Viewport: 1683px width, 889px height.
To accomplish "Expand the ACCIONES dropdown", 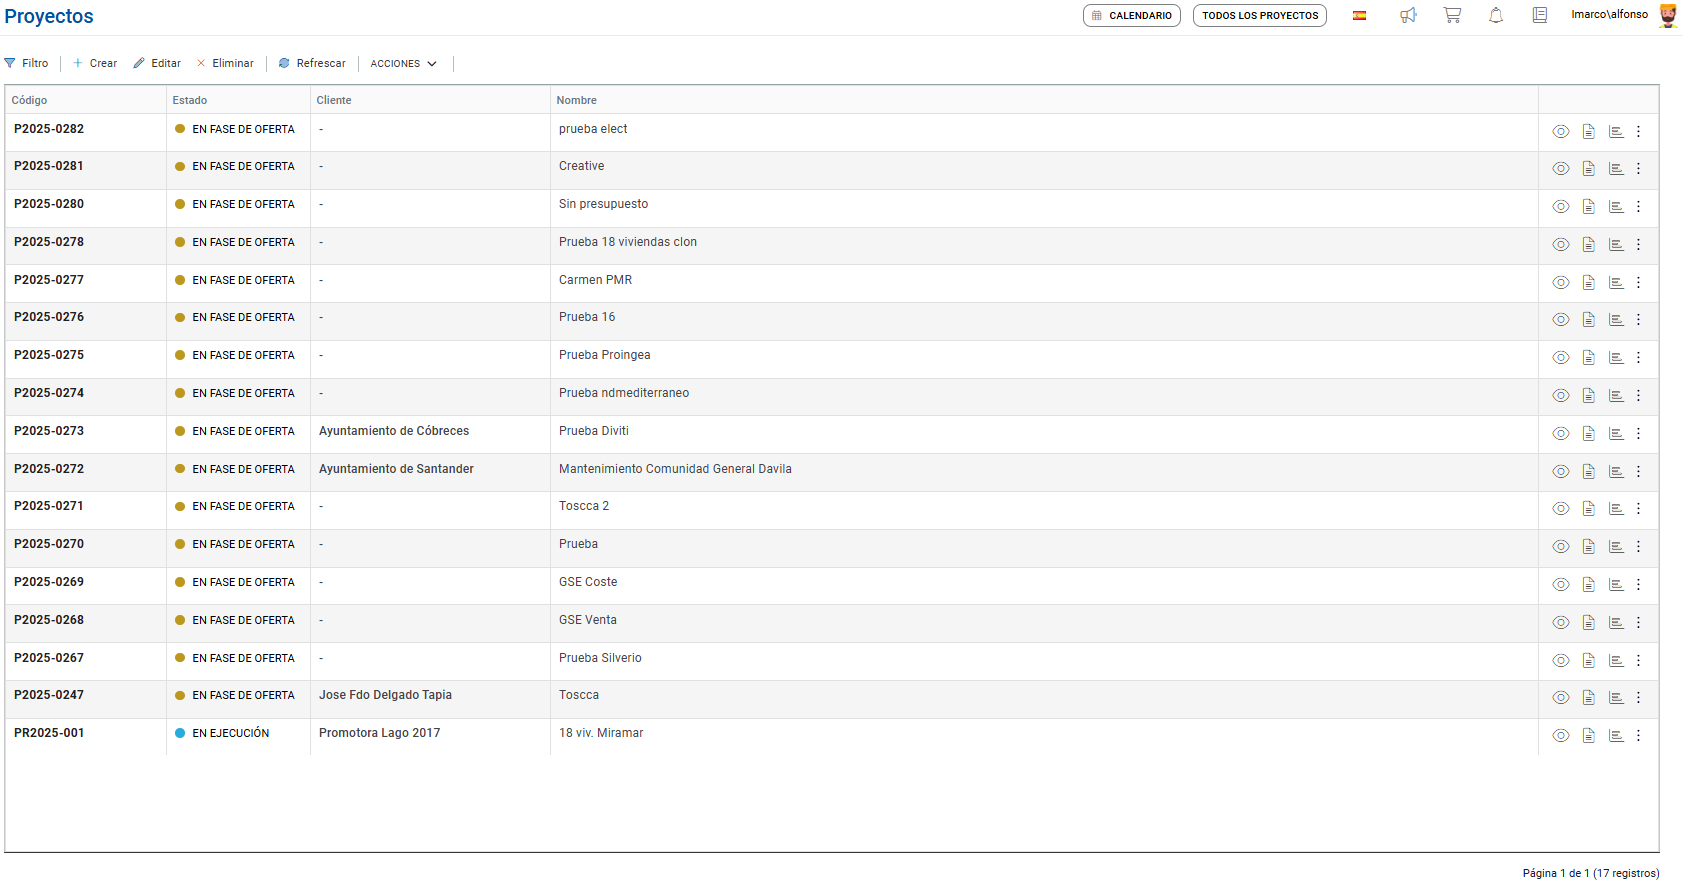I will pyautogui.click(x=404, y=64).
